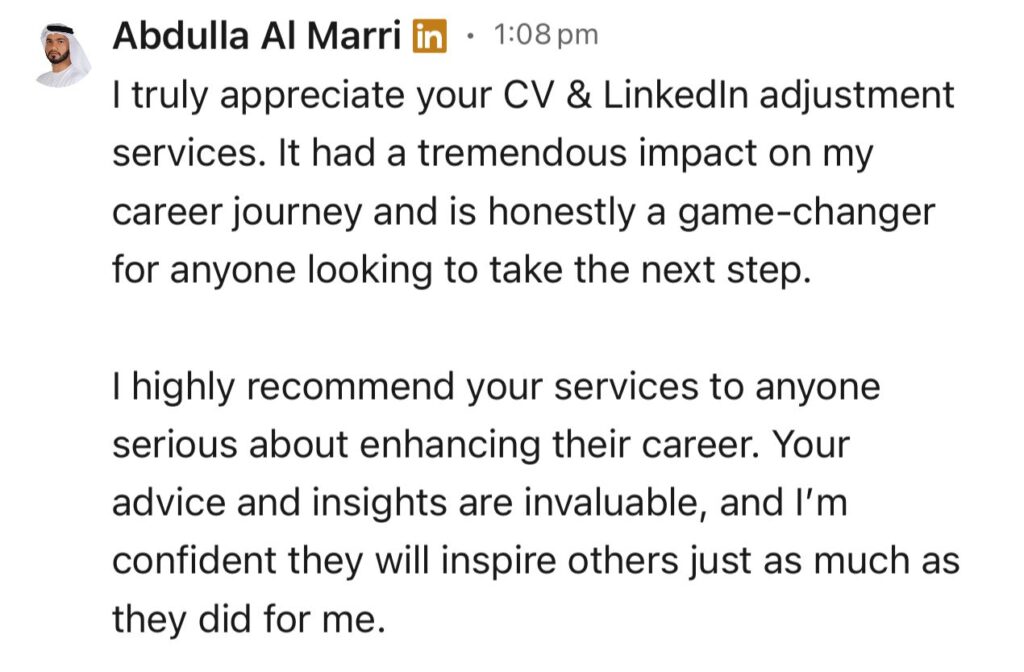Click the "CV &" text in the first line
The width and height of the screenshot is (1024, 672).
click(548, 95)
